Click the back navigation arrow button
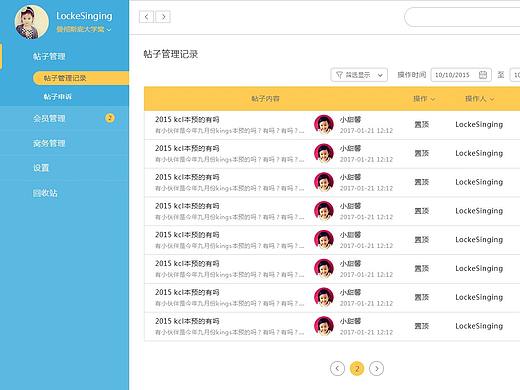520x390 pixels. pos(146,17)
